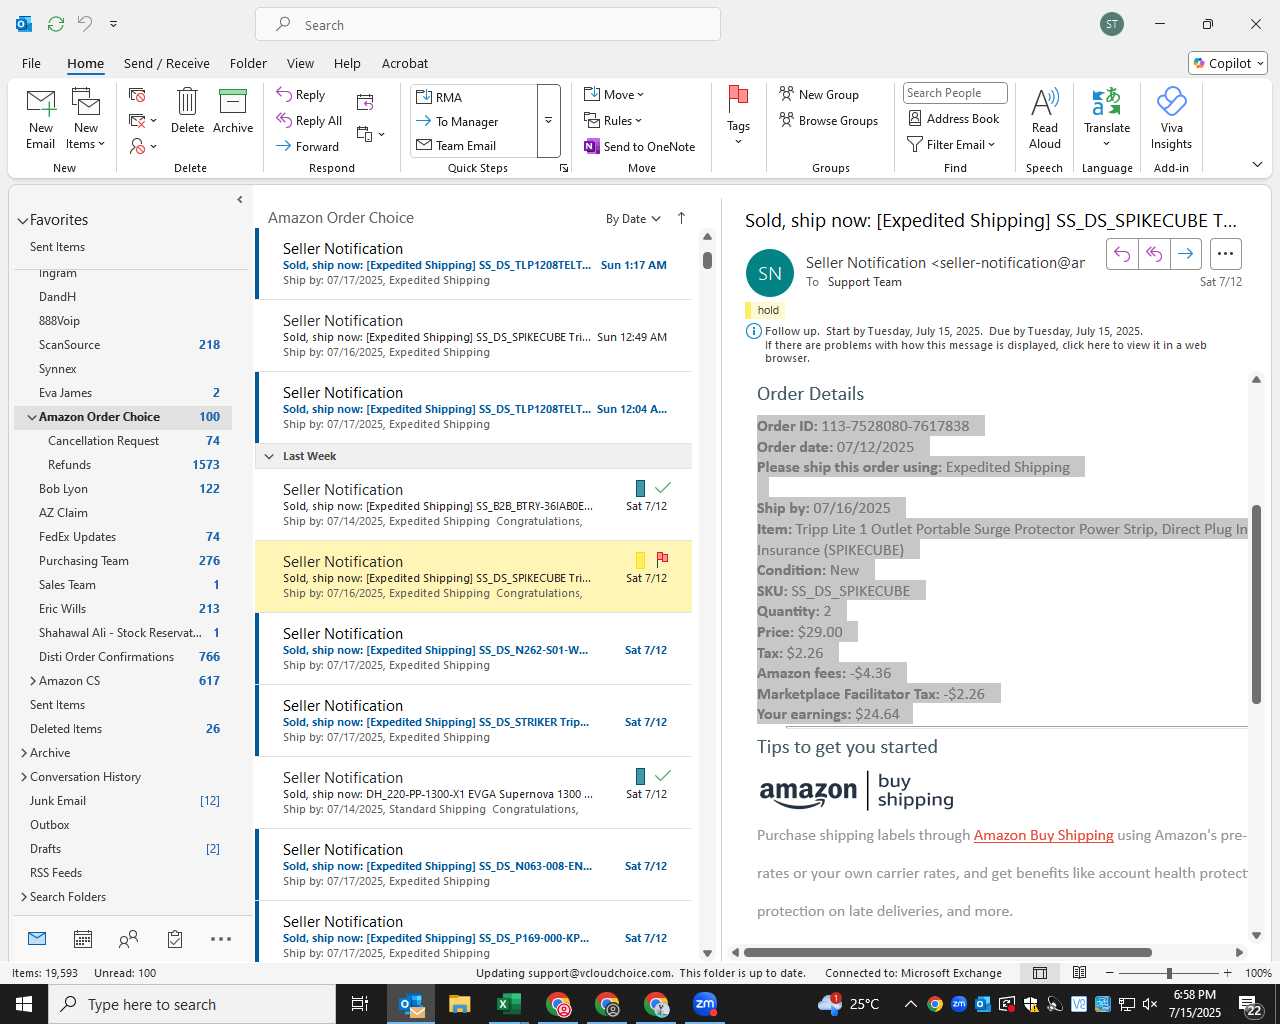Toggle the completed checkmark on EVGA Supernova message
The image size is (1280, 1024).
click(x=662, y=775)
